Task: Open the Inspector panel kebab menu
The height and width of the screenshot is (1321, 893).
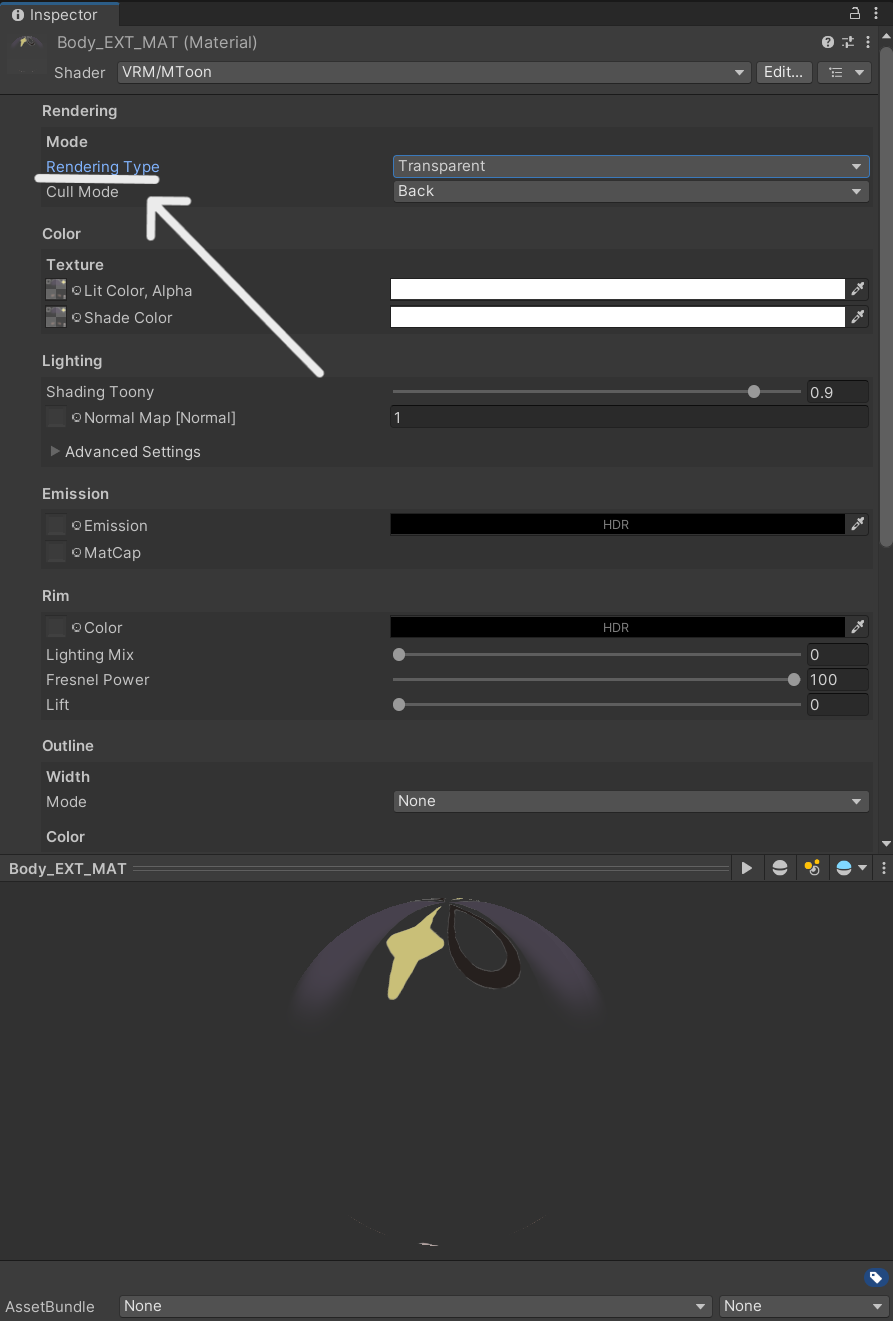Action: (876, 14)
